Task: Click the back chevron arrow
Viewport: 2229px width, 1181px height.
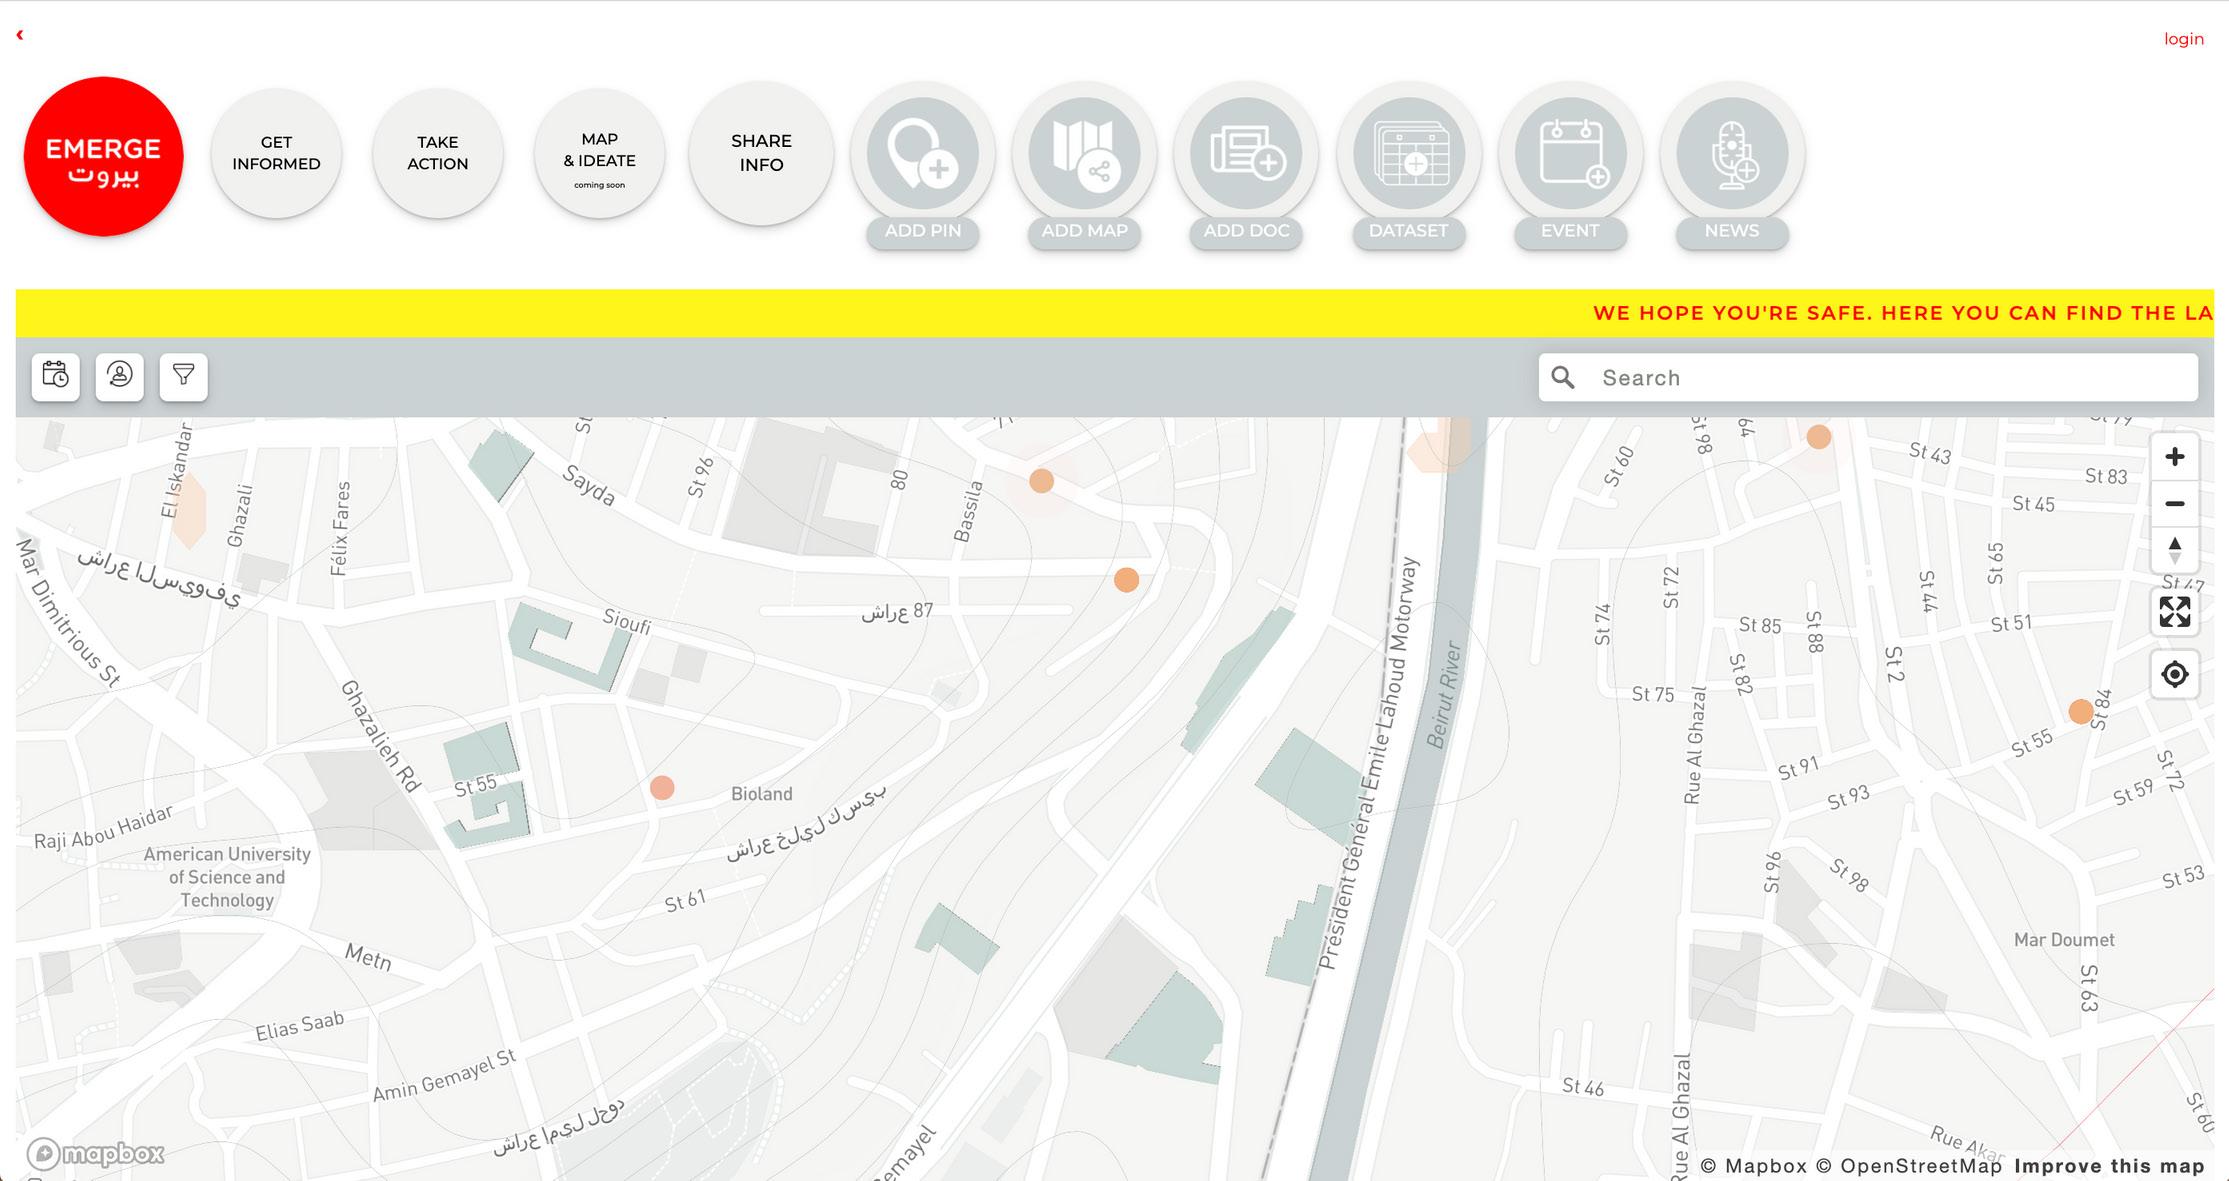Action: 20,35
